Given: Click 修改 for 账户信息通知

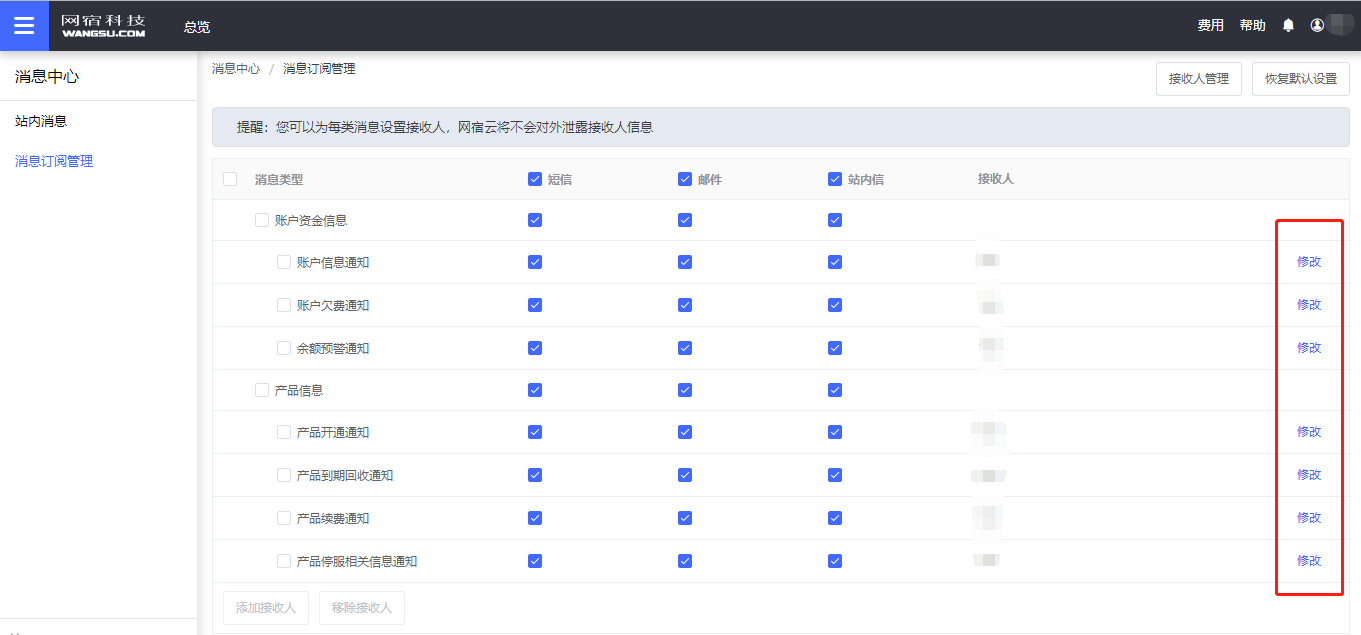Looking at the screenshot, I should click(1308, 262).
